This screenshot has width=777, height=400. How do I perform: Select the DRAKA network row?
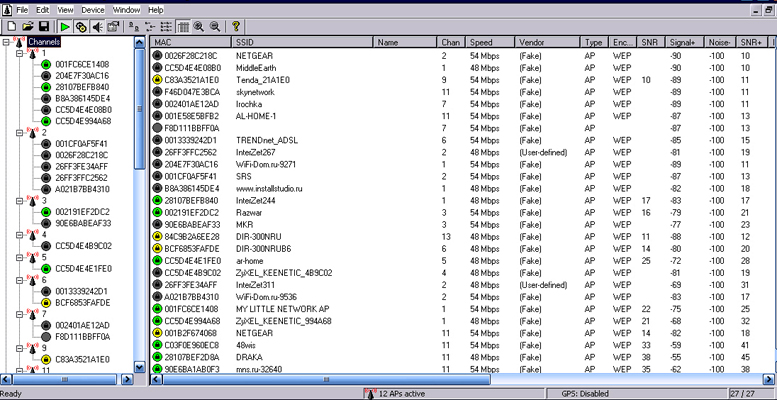(461, 357)
